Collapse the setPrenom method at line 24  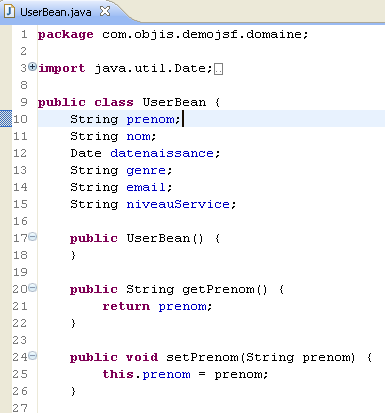point(32,356)
